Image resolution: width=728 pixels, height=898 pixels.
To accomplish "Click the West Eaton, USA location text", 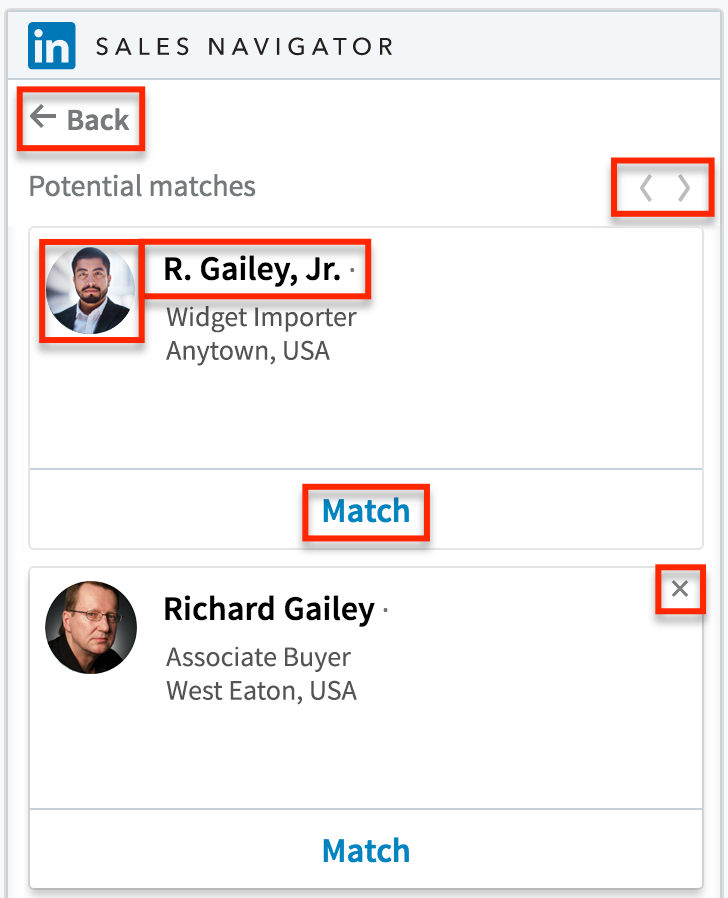I will pos(259,691).
